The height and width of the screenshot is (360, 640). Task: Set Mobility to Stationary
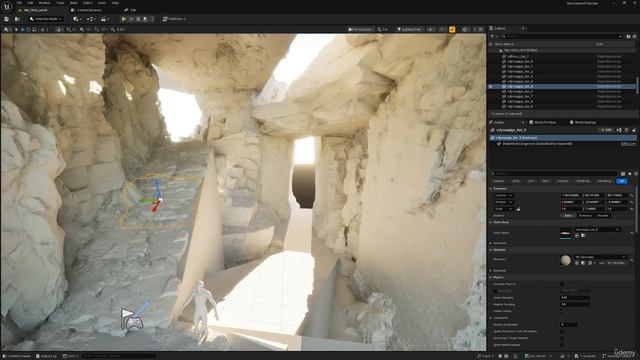pyautogui.click(x=585, y=216)
